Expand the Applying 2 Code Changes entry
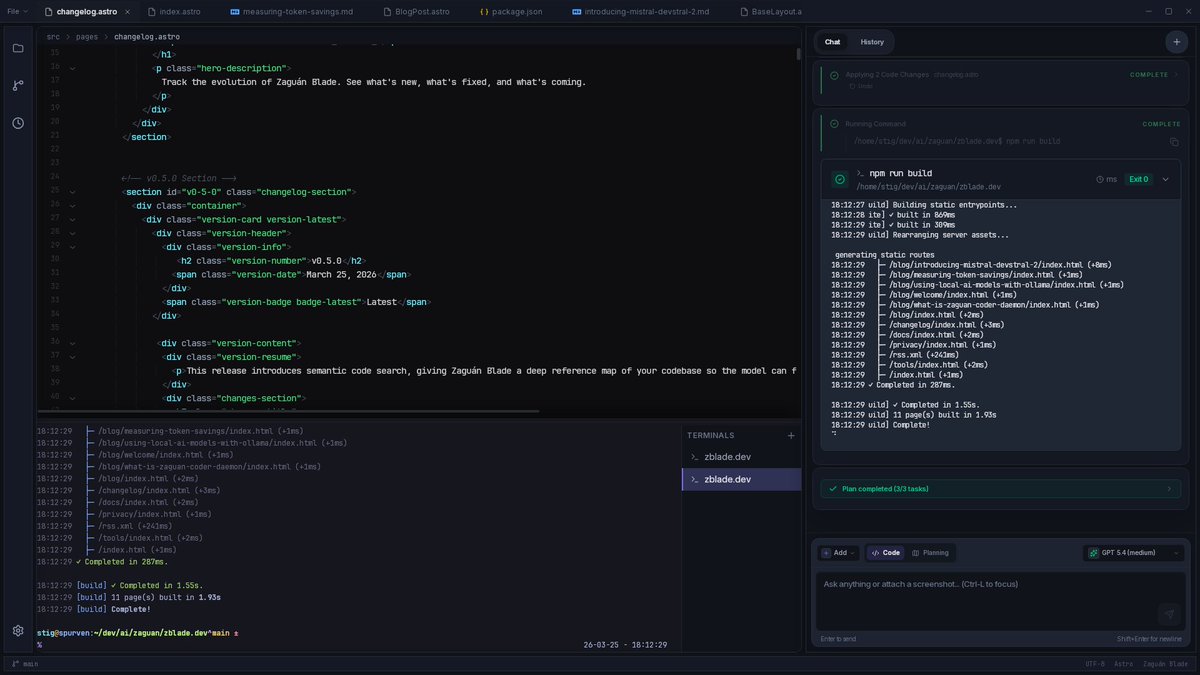 tap(1175, 75)
